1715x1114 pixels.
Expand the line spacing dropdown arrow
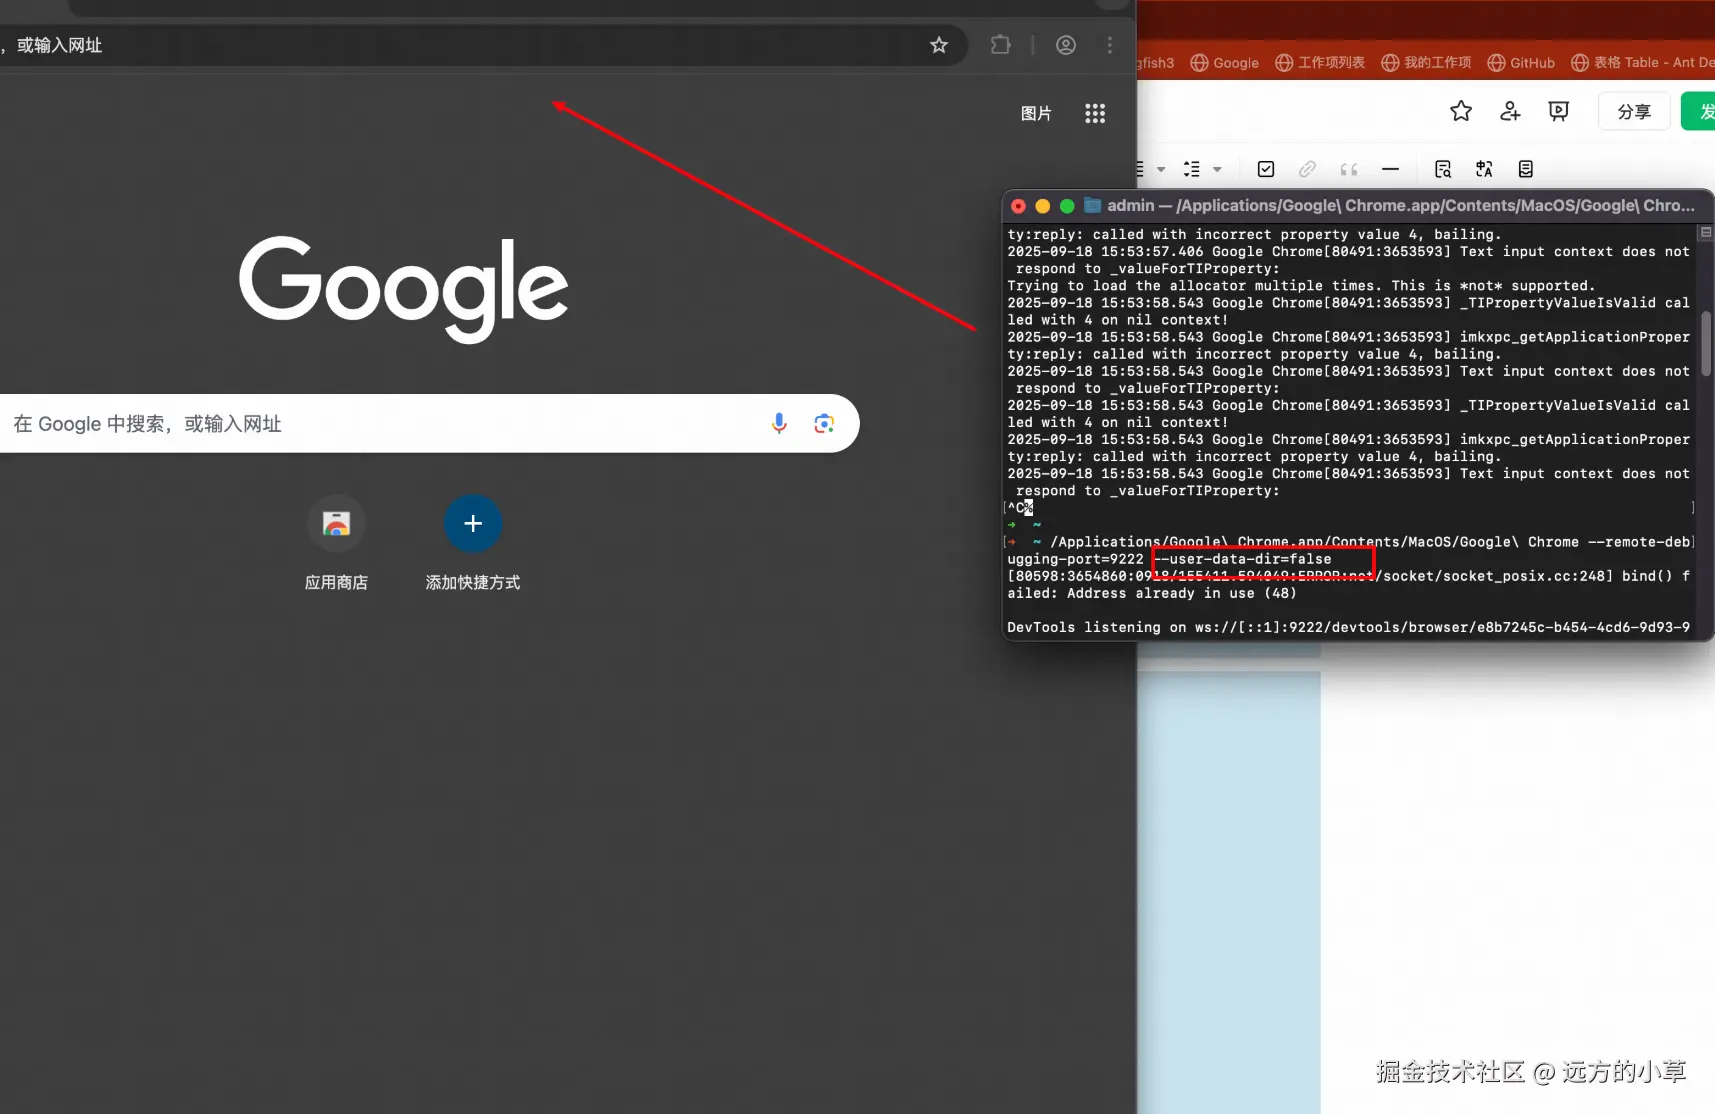[1217, 170]
